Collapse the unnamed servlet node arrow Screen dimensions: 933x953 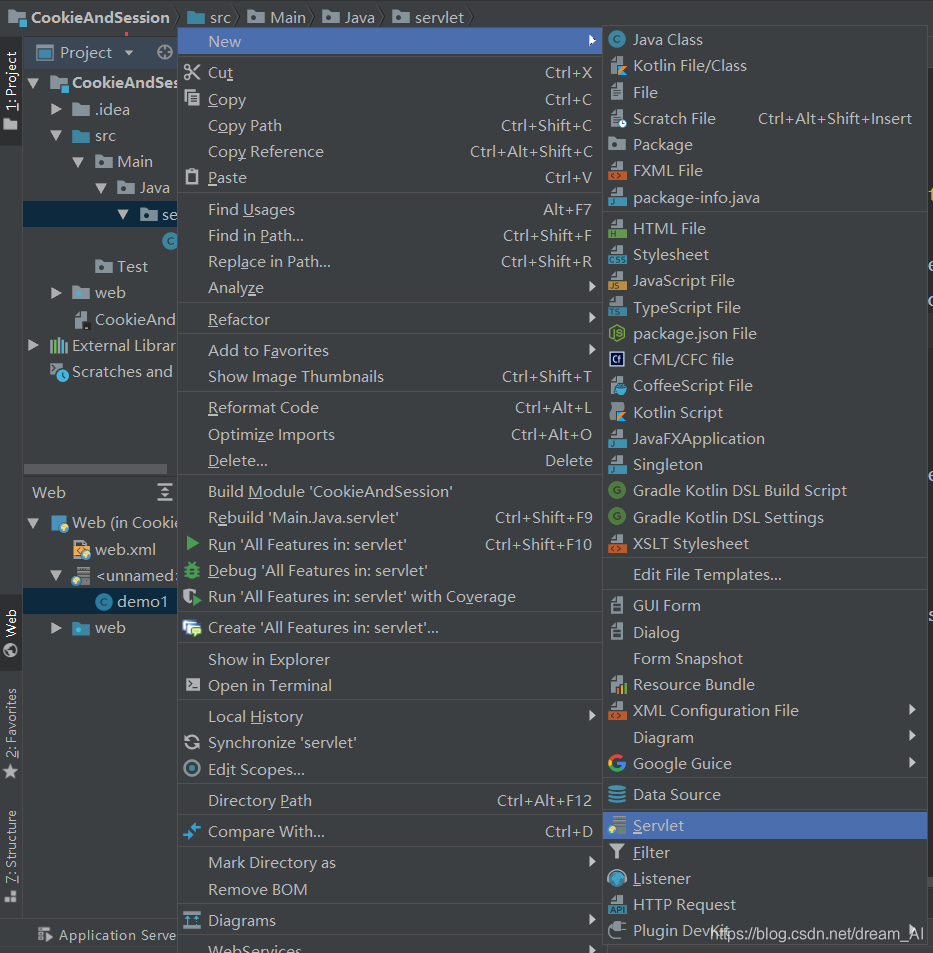pyautogui.click(x=57, y=575)
